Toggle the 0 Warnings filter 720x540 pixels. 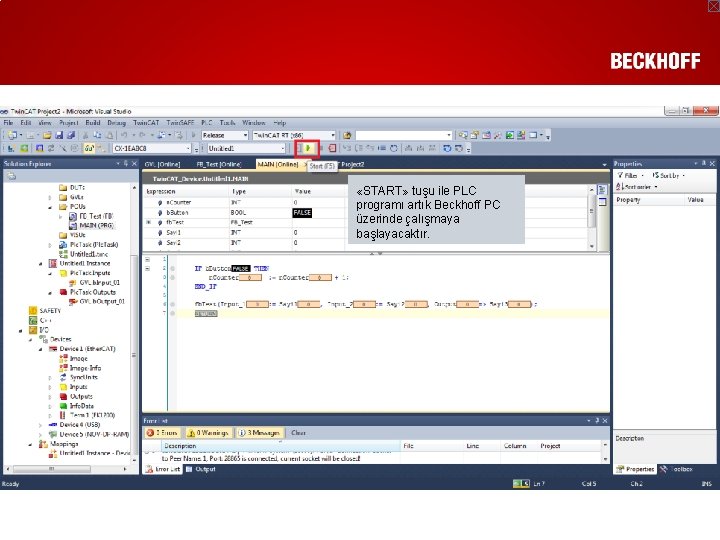pos(208,433)
